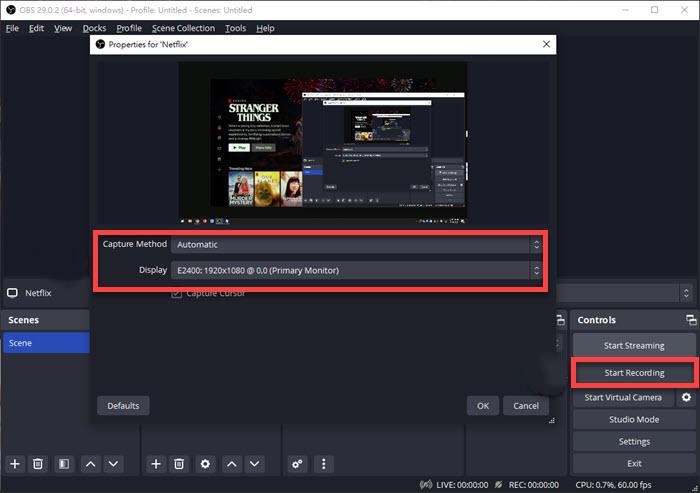This screenshot has width=700, height=493.
Task: Move source down arrow icon
Action: click(x=254, y=464)
